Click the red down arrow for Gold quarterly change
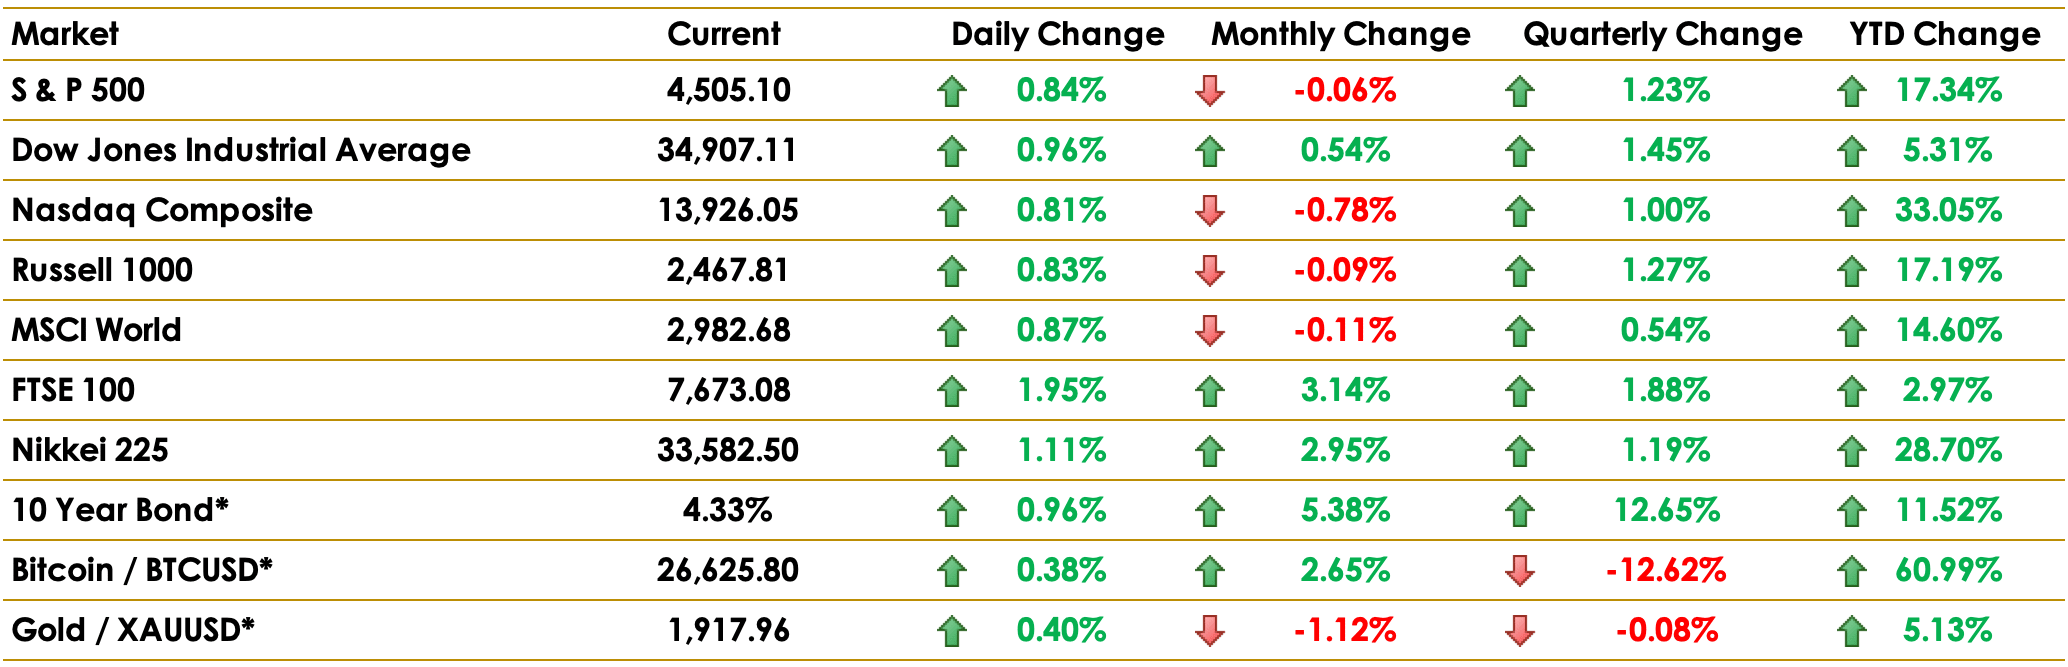 pyautogui.click(x=1520, y=631)
